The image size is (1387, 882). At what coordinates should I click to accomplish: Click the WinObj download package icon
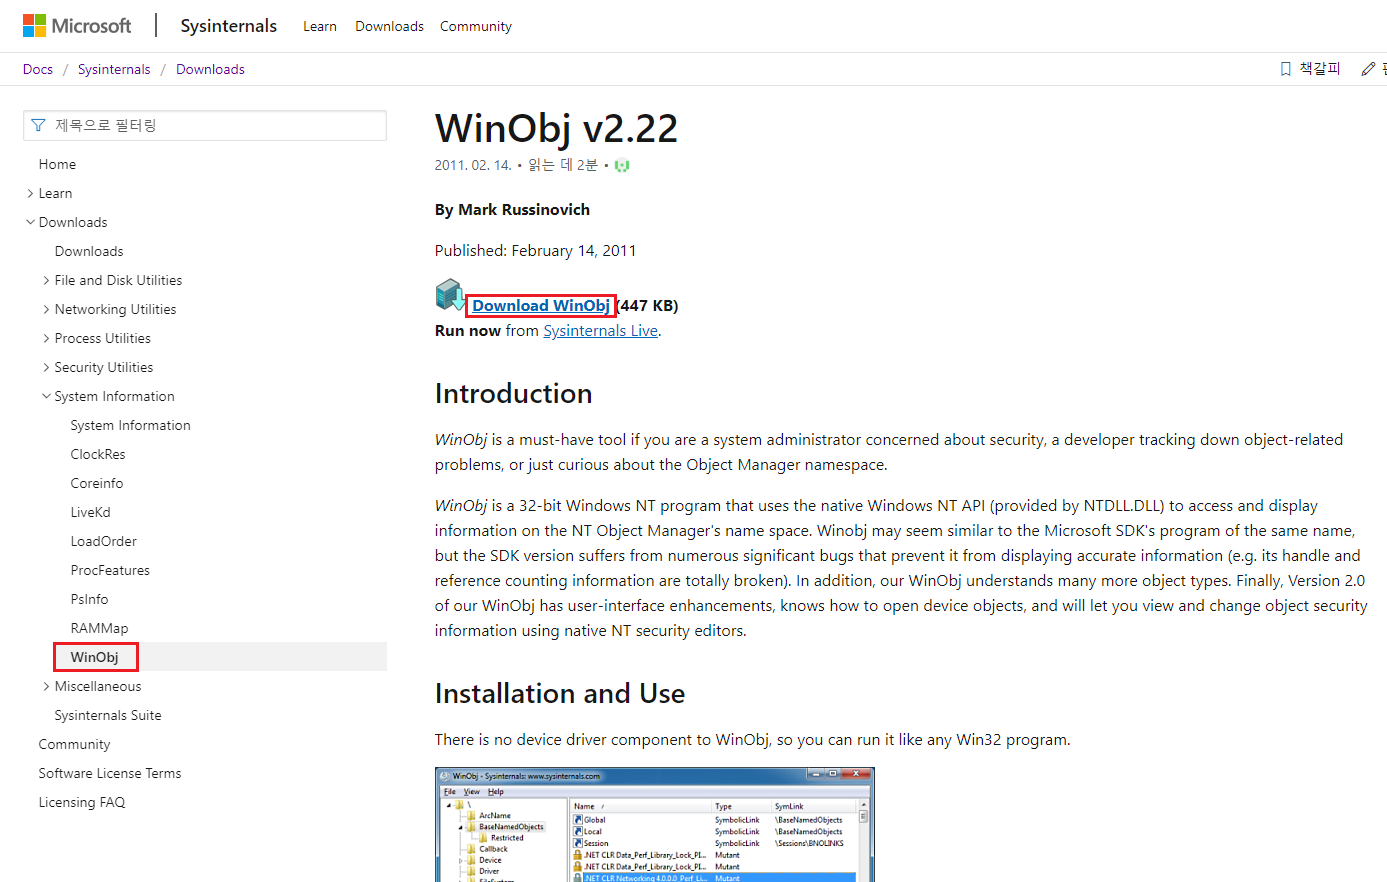pyautogui.click(x=450, y=295)
